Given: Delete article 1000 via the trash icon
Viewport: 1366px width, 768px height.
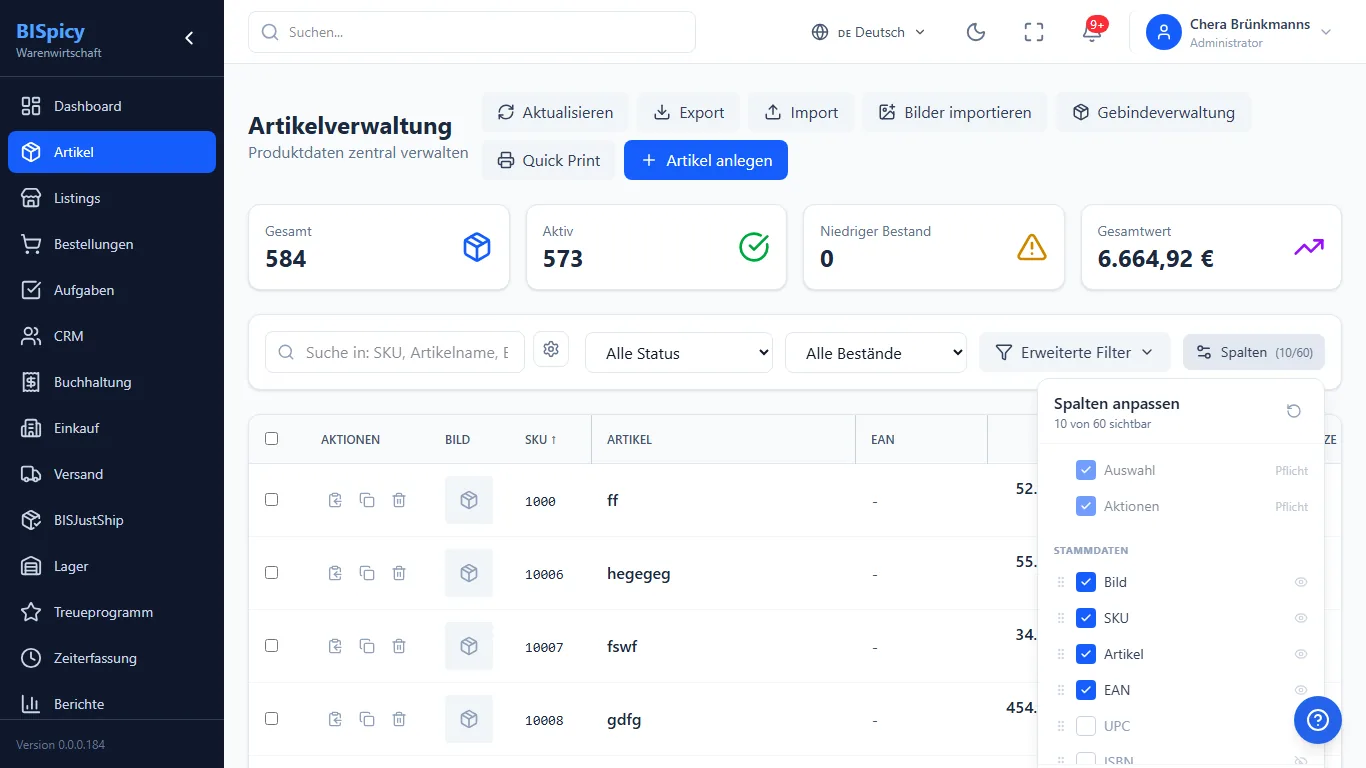Looking at the screenshot, I should click(x=399, y=500).
